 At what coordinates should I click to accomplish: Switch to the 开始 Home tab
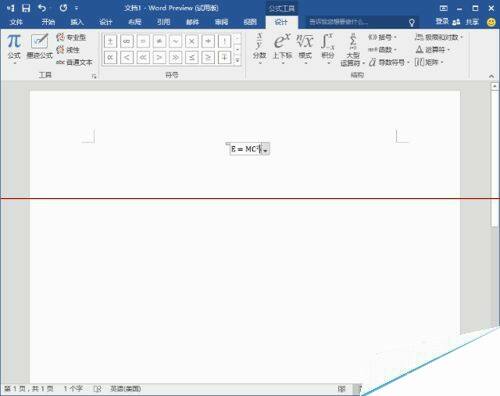tap(48, 22)
